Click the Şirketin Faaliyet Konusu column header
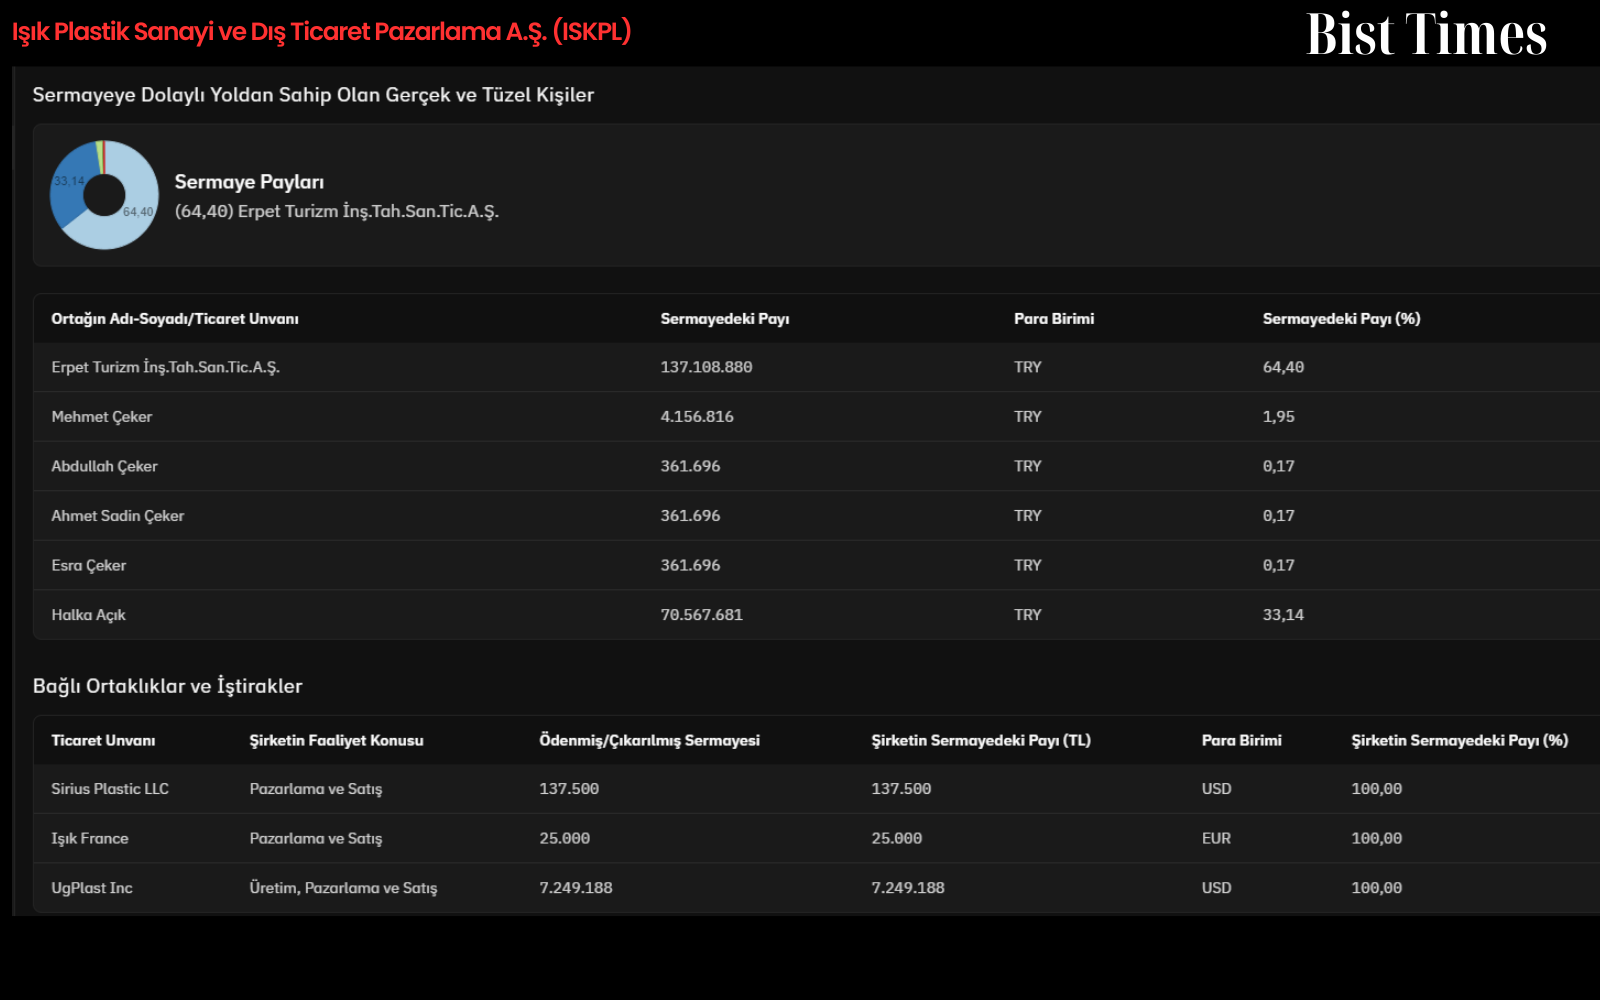1600x1000 pixels. click(x=336, y=741)
